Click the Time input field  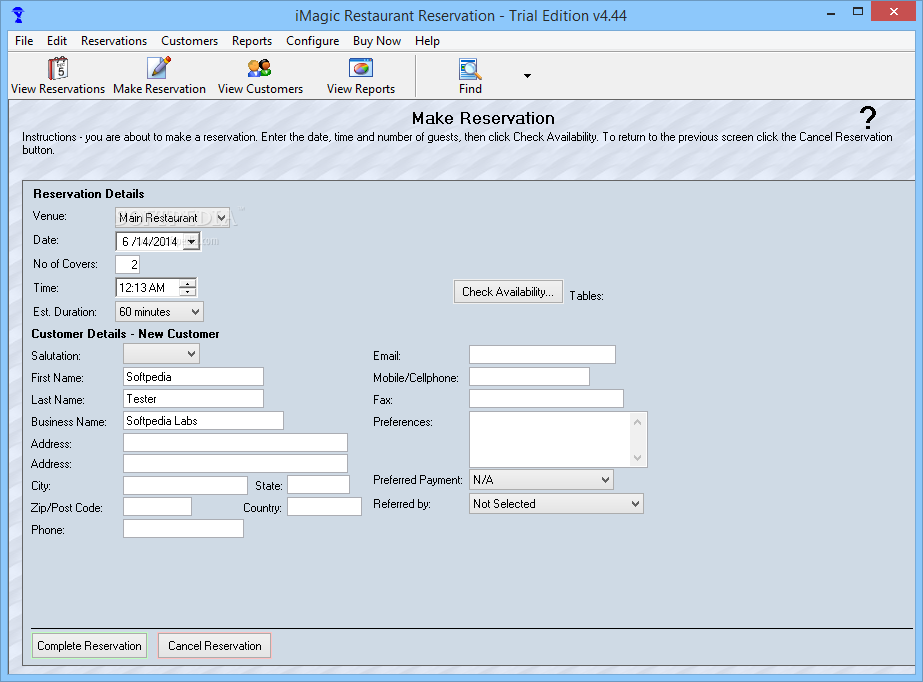(148, 288)
